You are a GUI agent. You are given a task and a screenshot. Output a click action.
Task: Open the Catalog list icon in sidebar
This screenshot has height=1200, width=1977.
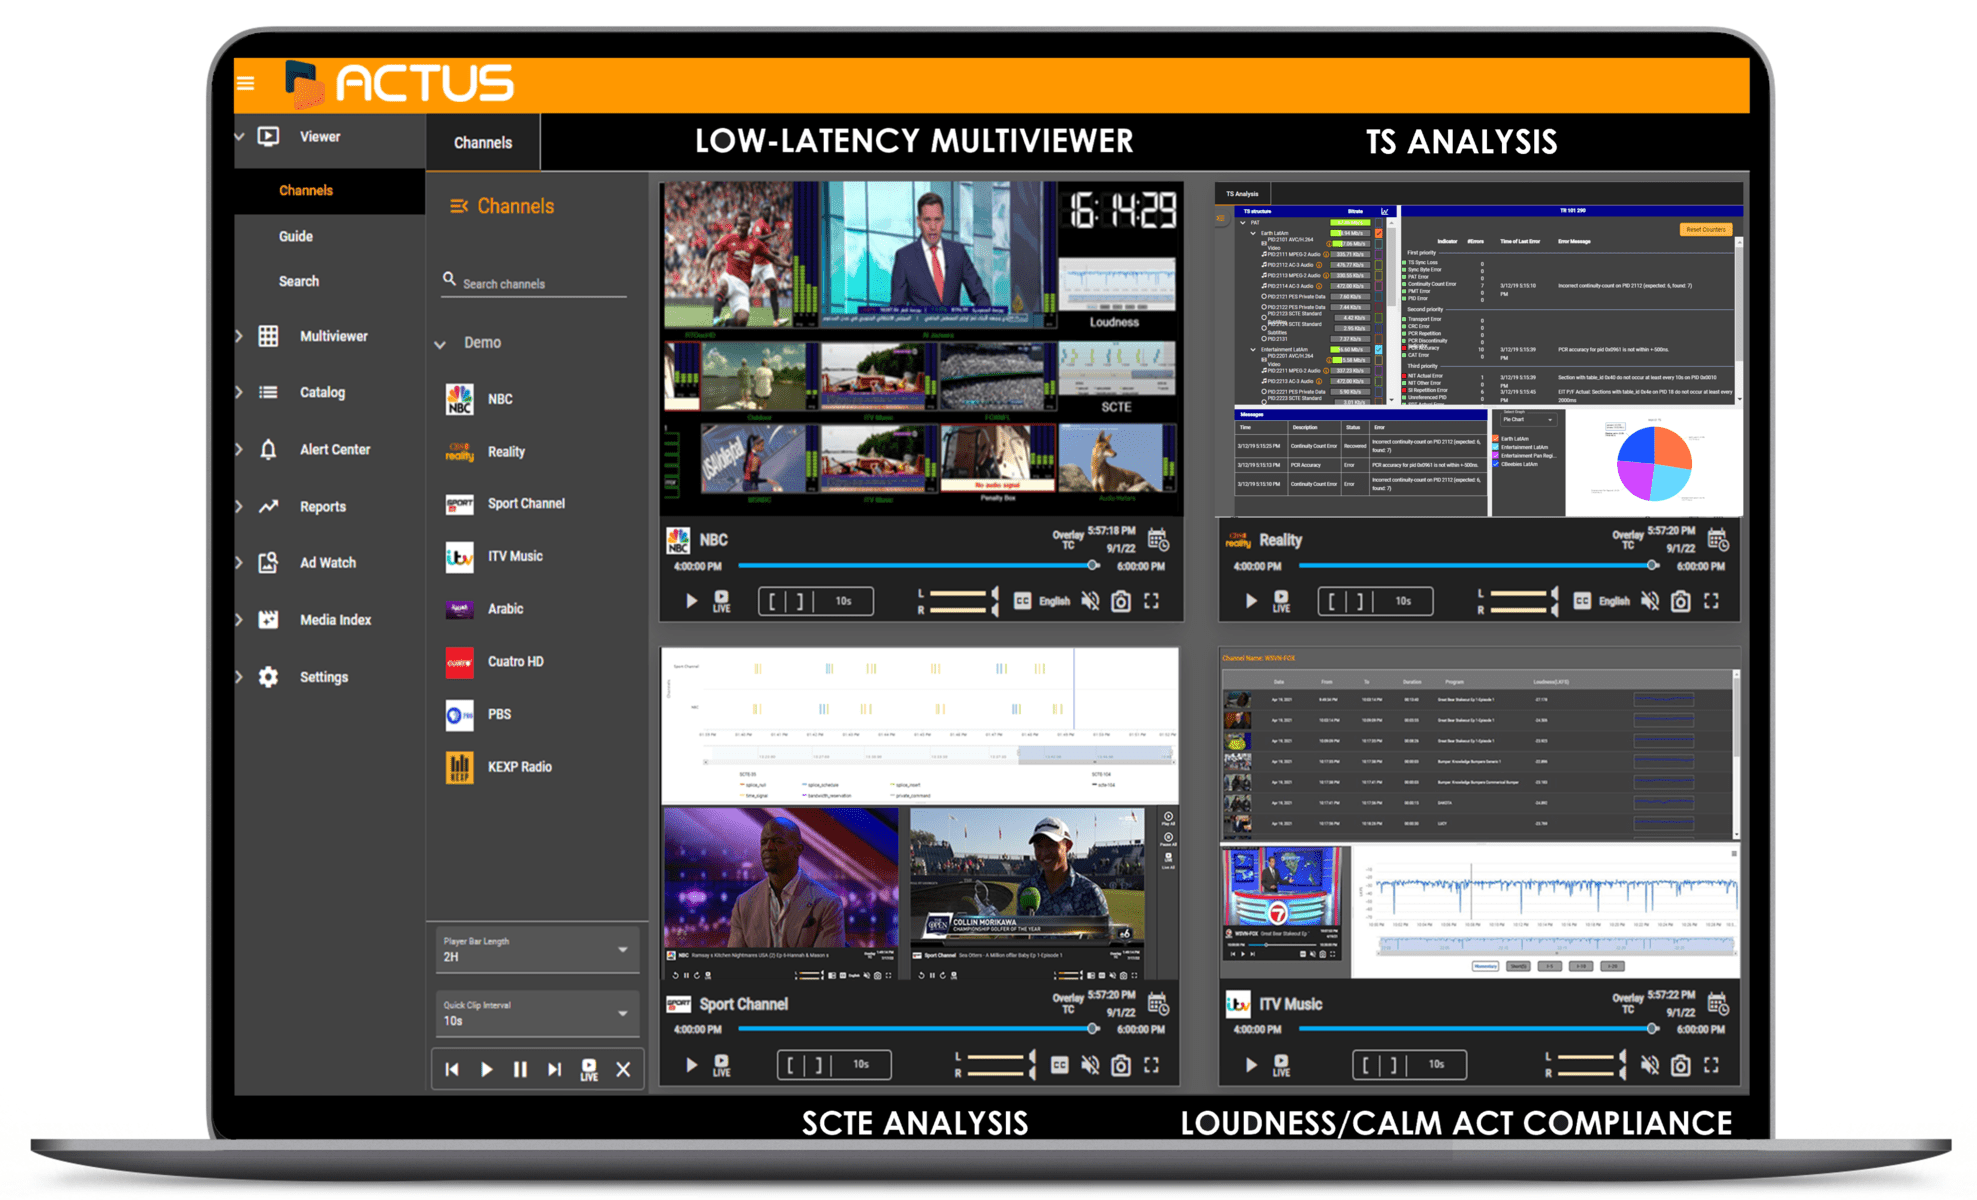pyautogui.click(x=268, y=392)
